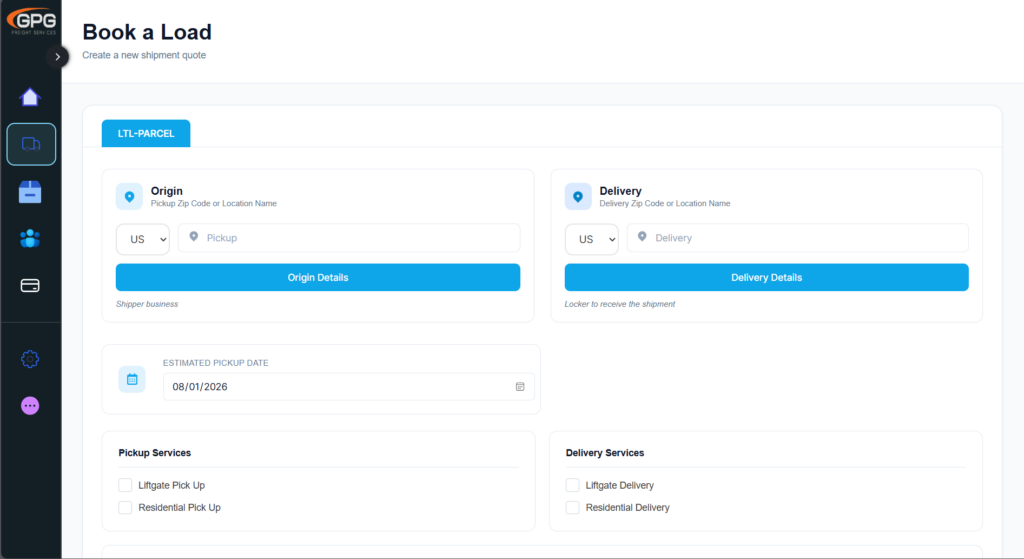Open the Delivery country dropdown
Viewport: 1024px width, 559px height.
[591, 239]
